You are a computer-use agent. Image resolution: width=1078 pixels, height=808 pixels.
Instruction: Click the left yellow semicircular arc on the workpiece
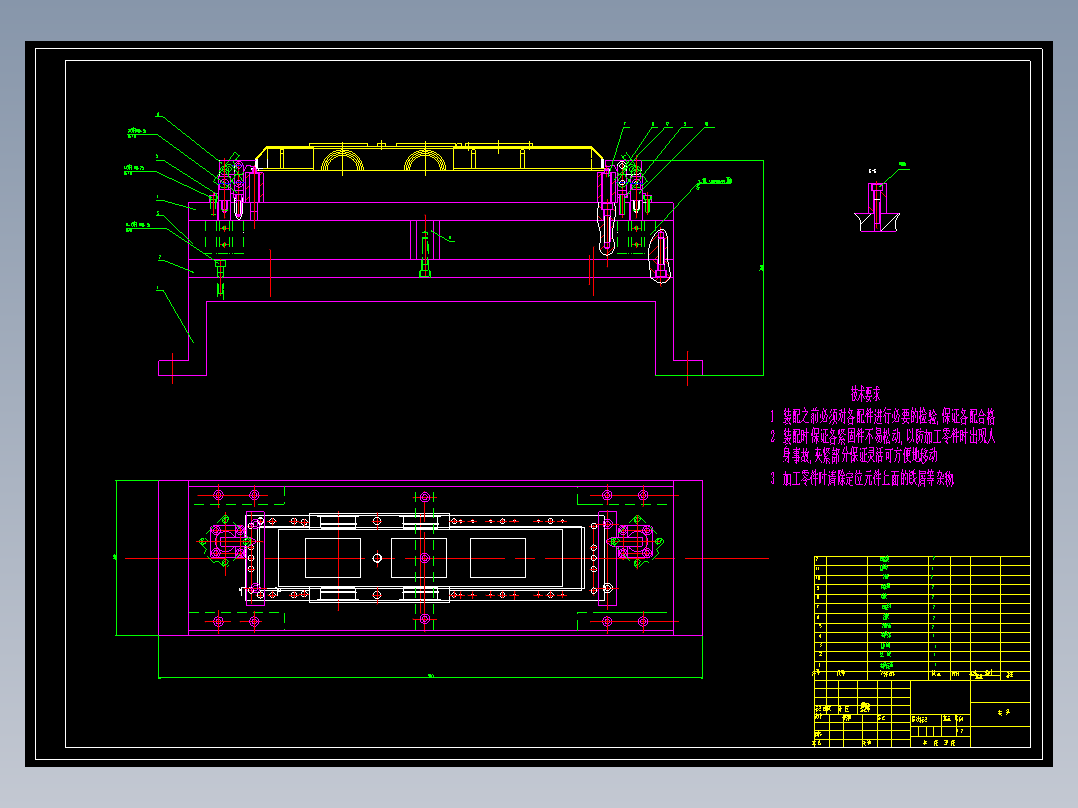(342, 159)
